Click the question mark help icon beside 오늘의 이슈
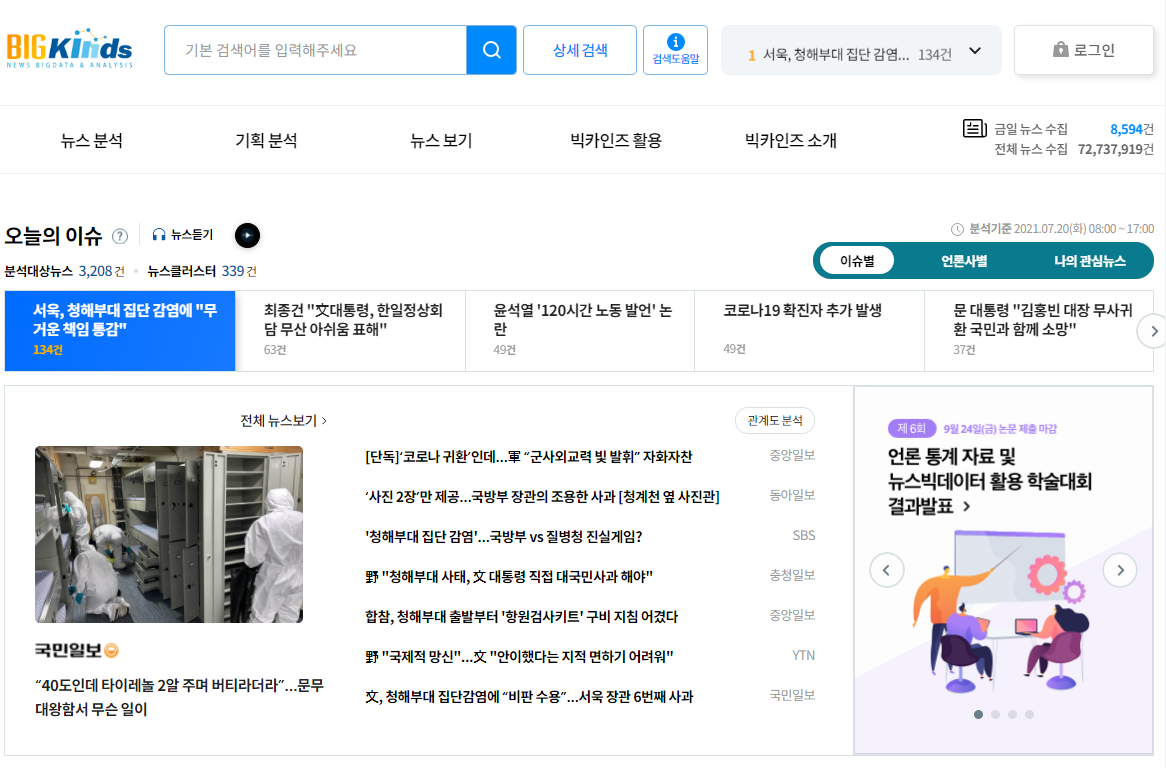Screen dimensions: 1166x768 pyautogui.click(x=120, y=236)
